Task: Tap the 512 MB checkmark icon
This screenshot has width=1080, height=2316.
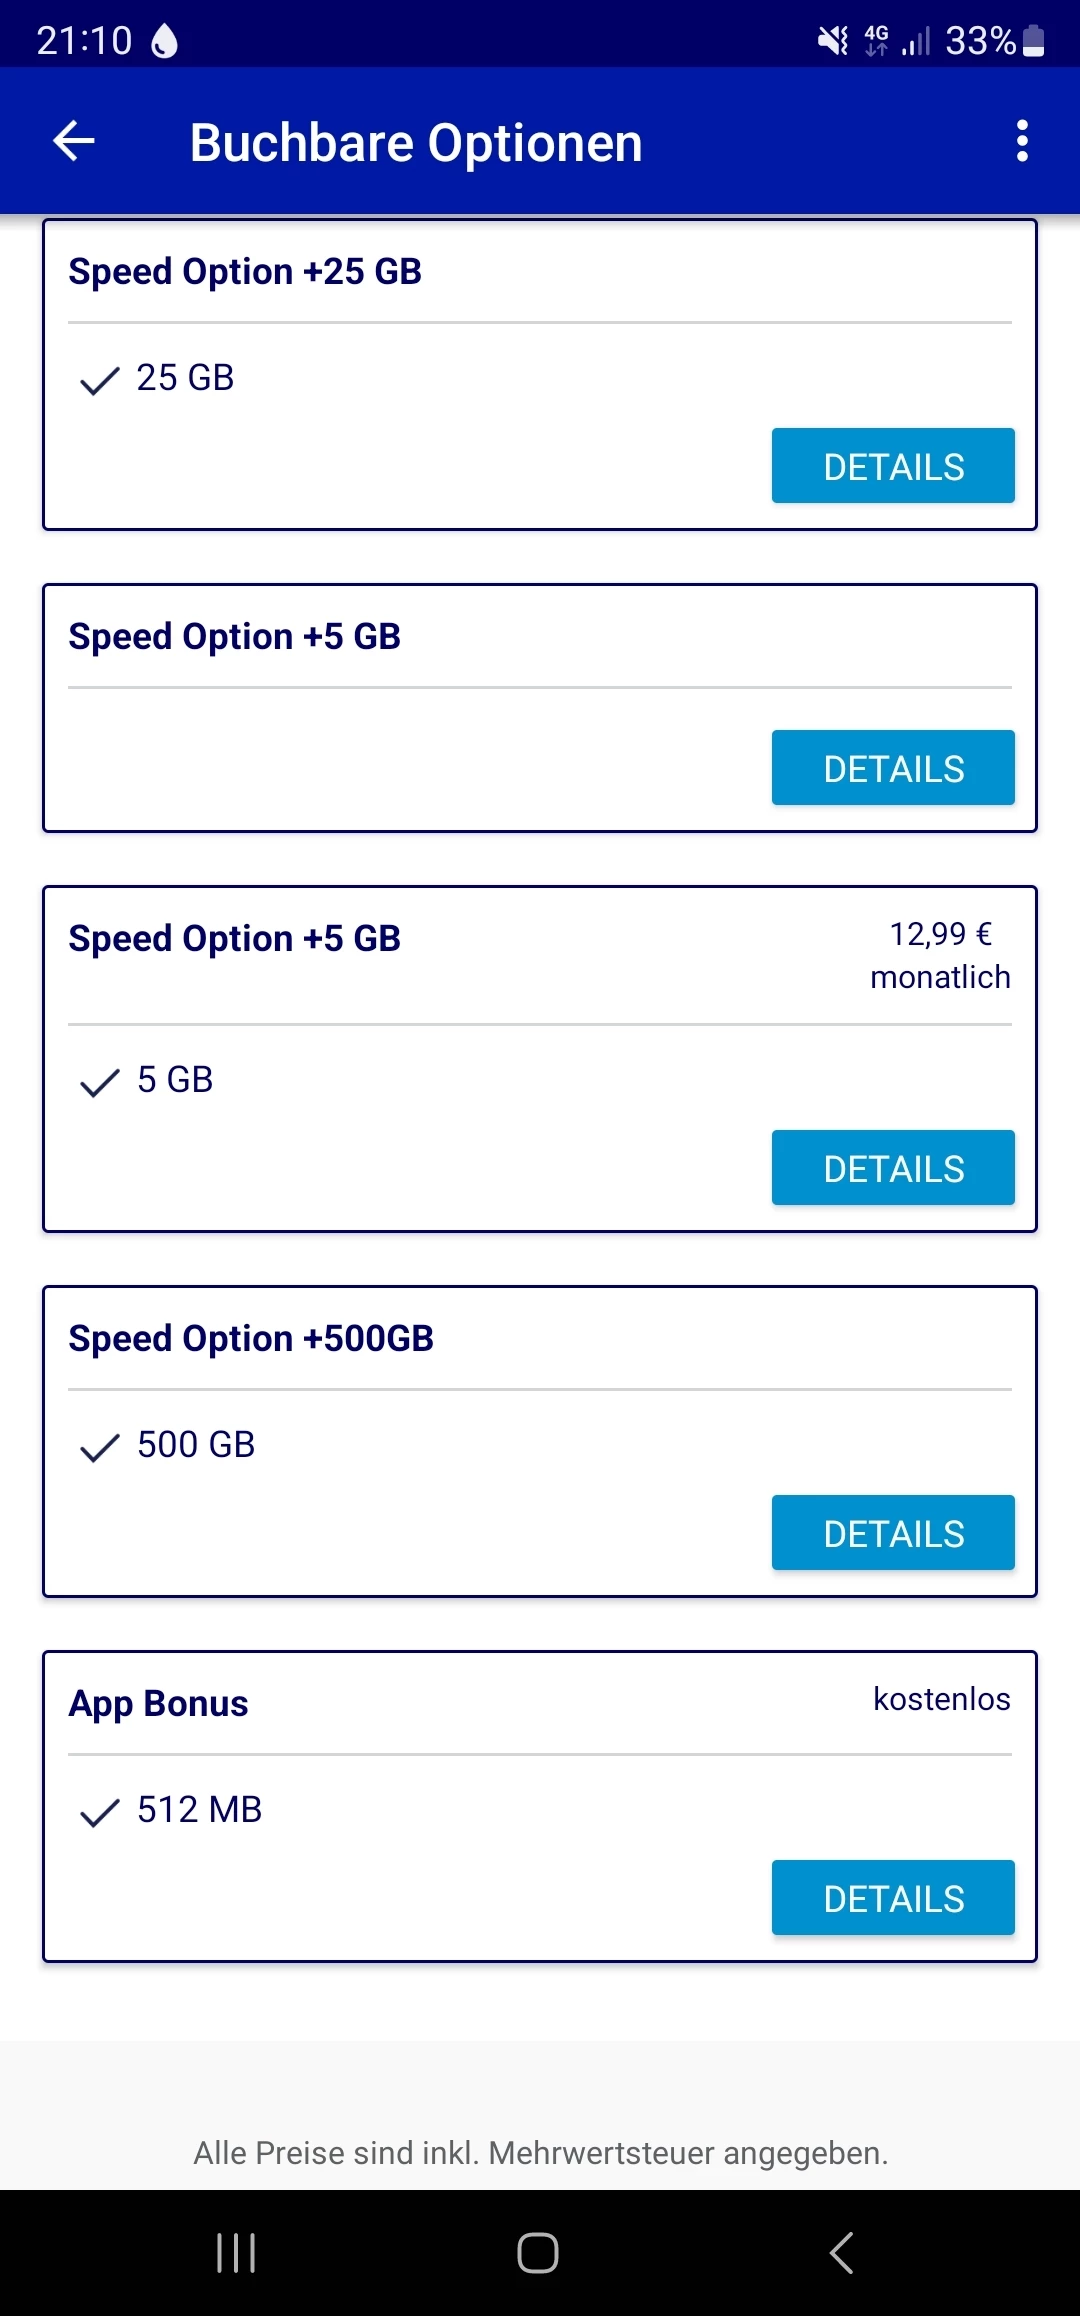Action: coord(99,1812)
